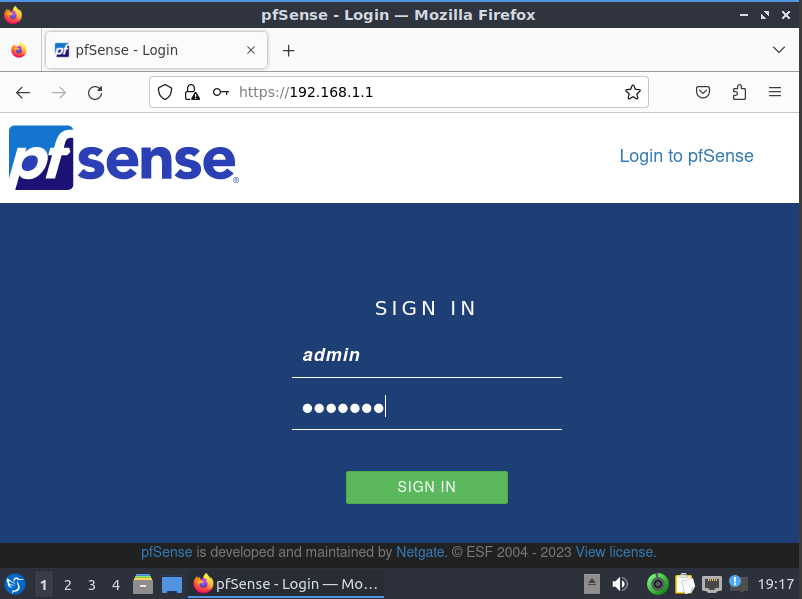Click the green power manager tray icon
Image resolution: width=802 pixels, height=599 pixels.
pos(657,584)
